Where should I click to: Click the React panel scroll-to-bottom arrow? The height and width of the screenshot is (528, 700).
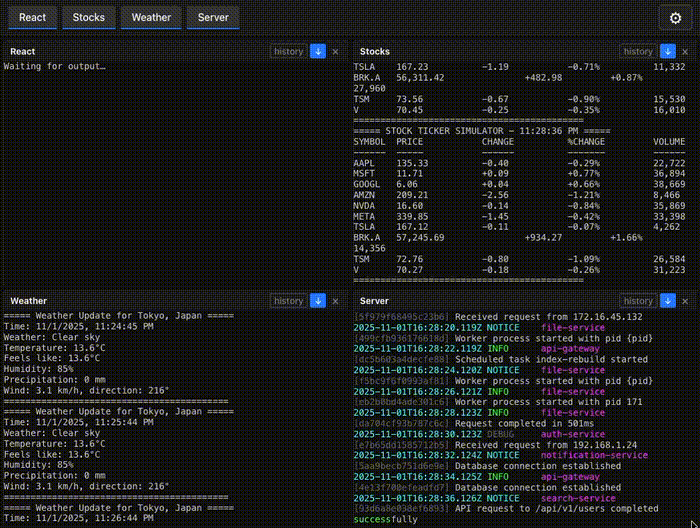(318, 51)
